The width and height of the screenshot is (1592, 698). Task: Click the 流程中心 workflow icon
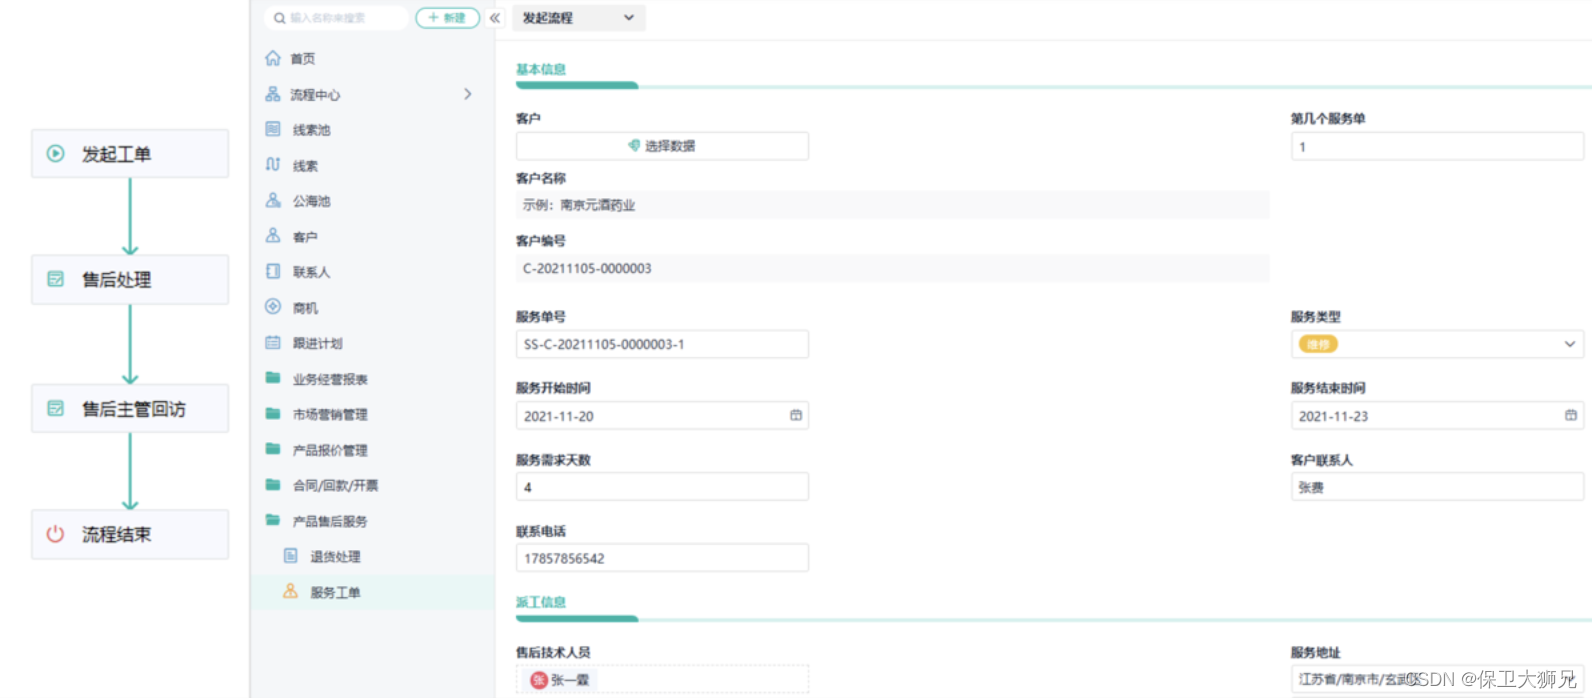[273, 94]
